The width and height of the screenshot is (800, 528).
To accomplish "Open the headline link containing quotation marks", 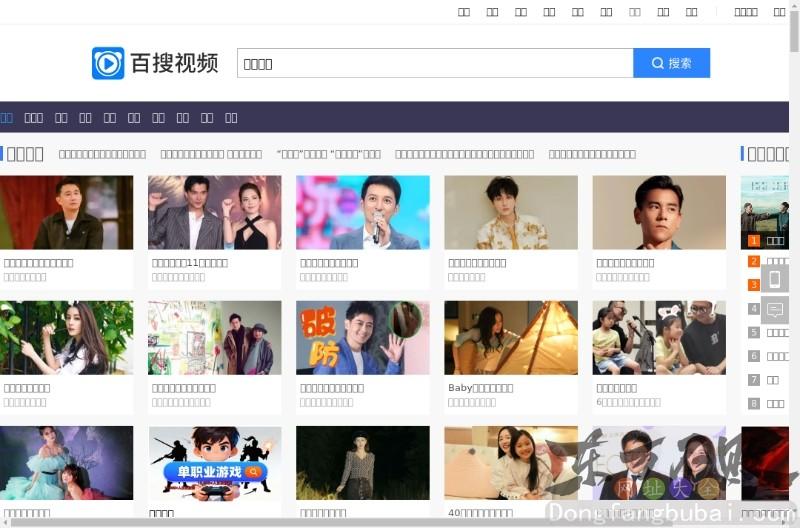I will coord(328,154).
